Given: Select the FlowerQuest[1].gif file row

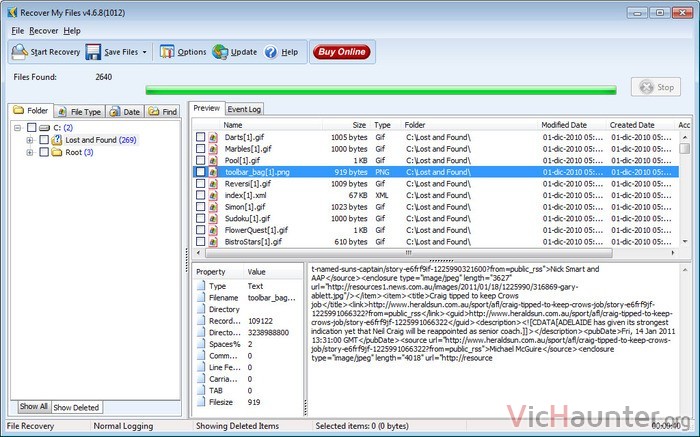Looking at the screenshot, I should point(436,230).
